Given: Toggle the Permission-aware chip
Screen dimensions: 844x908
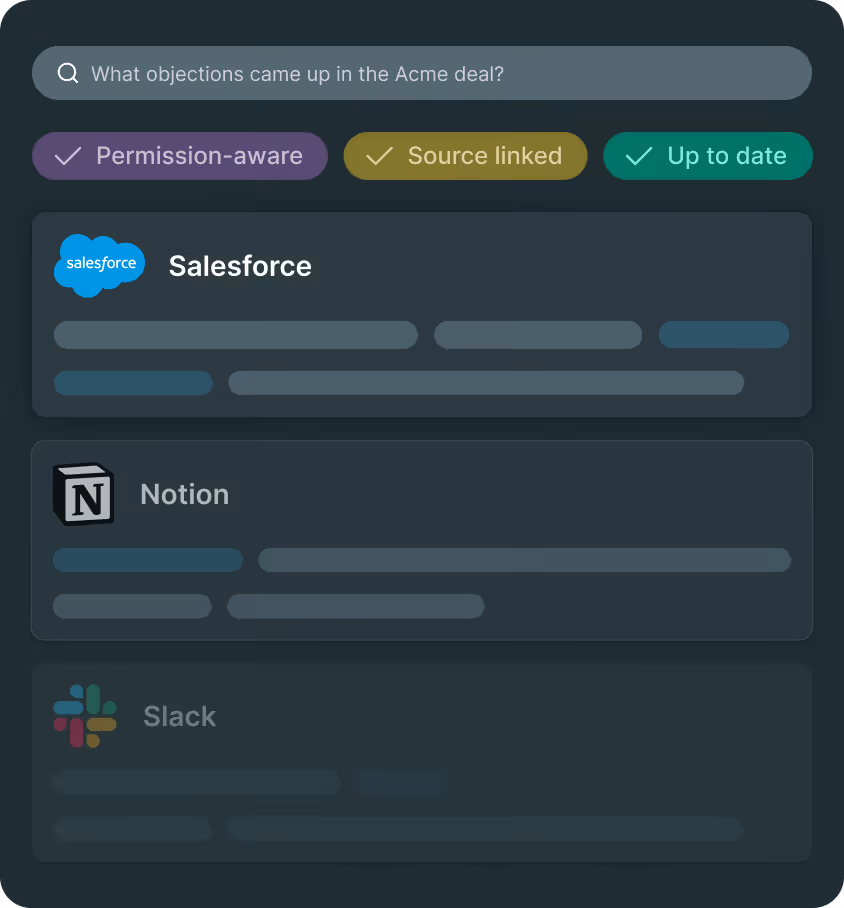Looking at the screenshot, I should [180, 156].
